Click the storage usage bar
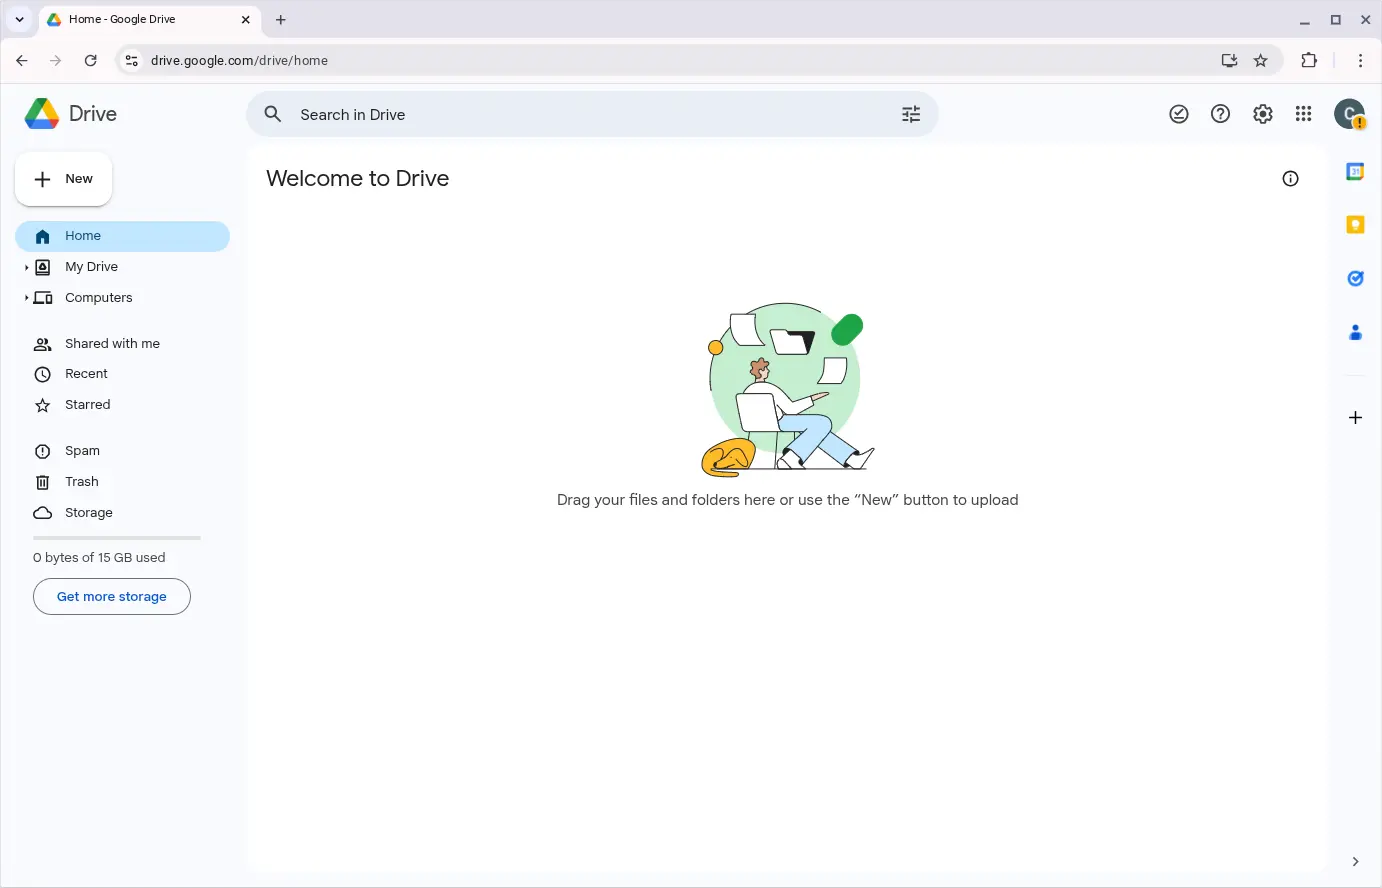The height and width of the screenshot is (888, 1382). coord(117,538)
